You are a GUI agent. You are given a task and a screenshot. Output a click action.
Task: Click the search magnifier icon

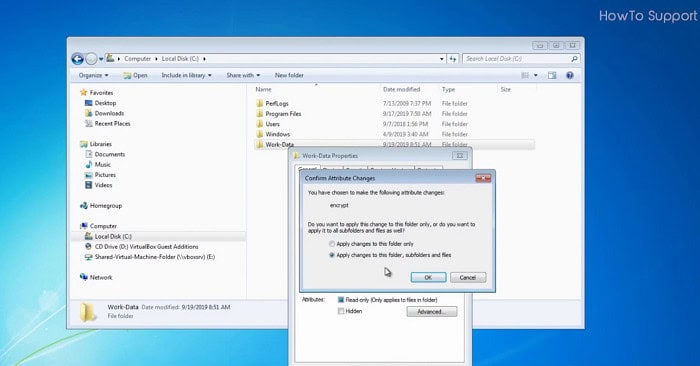pos(575,58)
